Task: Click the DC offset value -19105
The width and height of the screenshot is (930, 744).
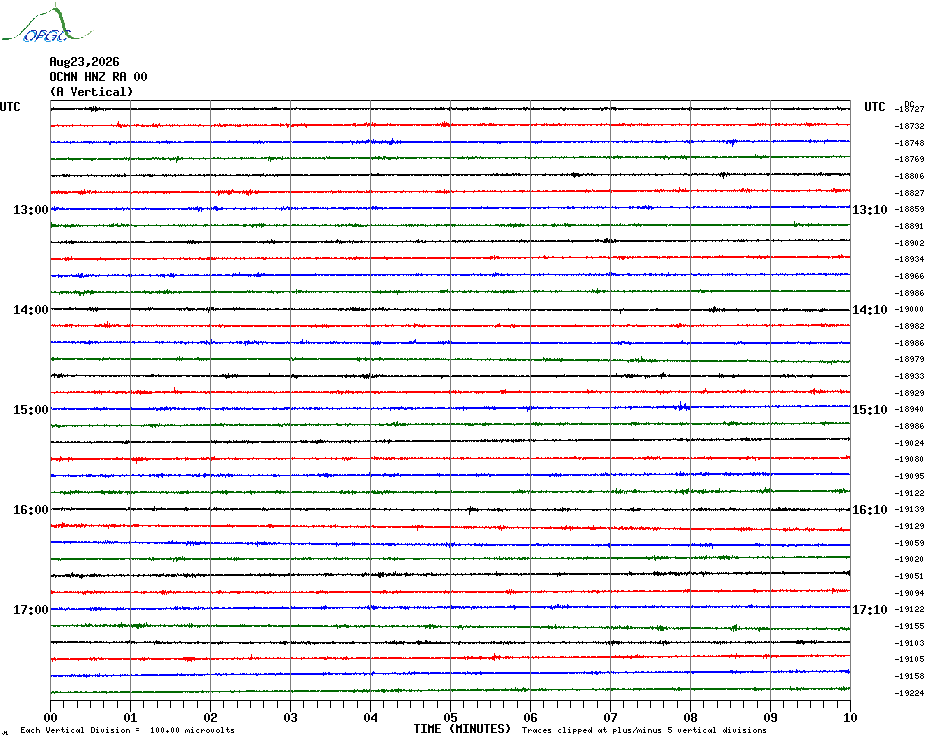Action: point(909,659)
